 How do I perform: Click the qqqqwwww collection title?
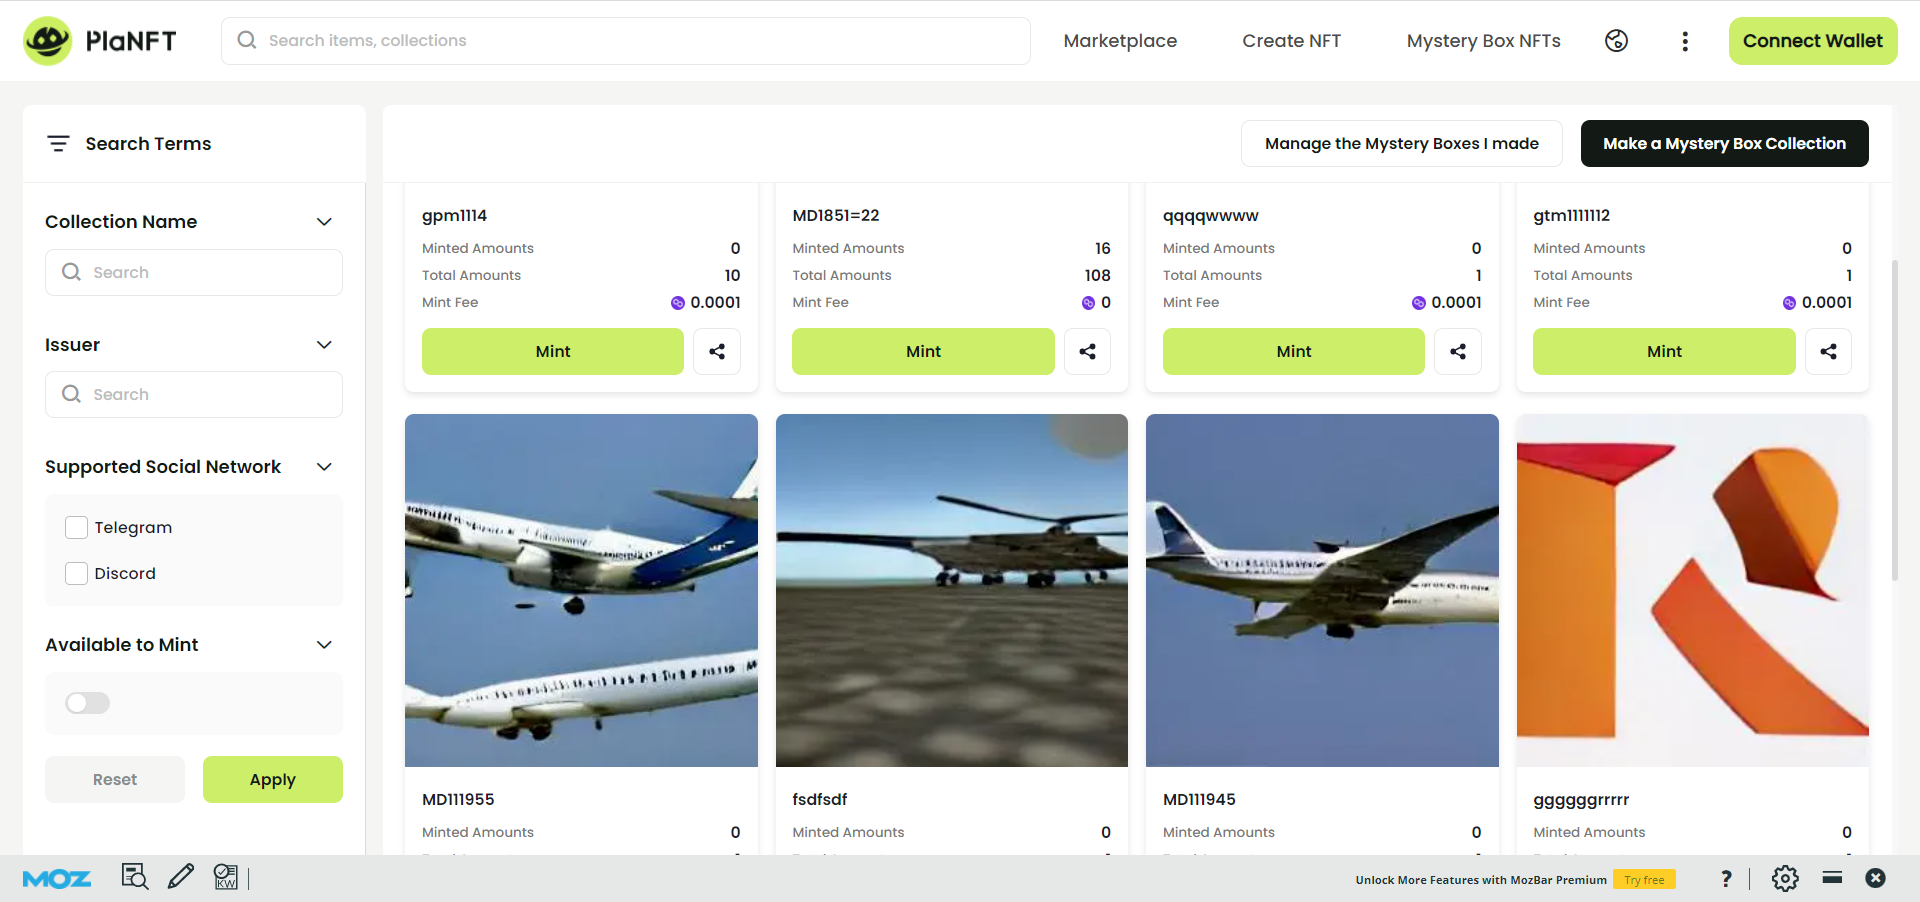(x=1210, y=216)
